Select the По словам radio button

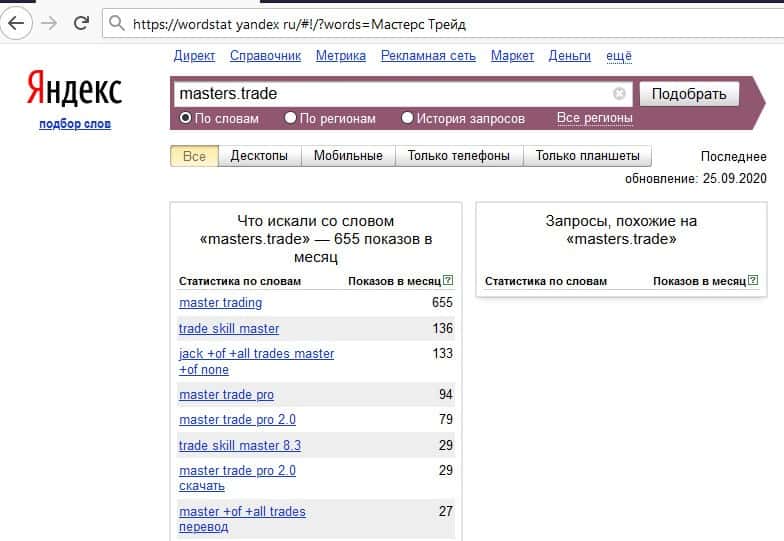click(x=186, y=118)
